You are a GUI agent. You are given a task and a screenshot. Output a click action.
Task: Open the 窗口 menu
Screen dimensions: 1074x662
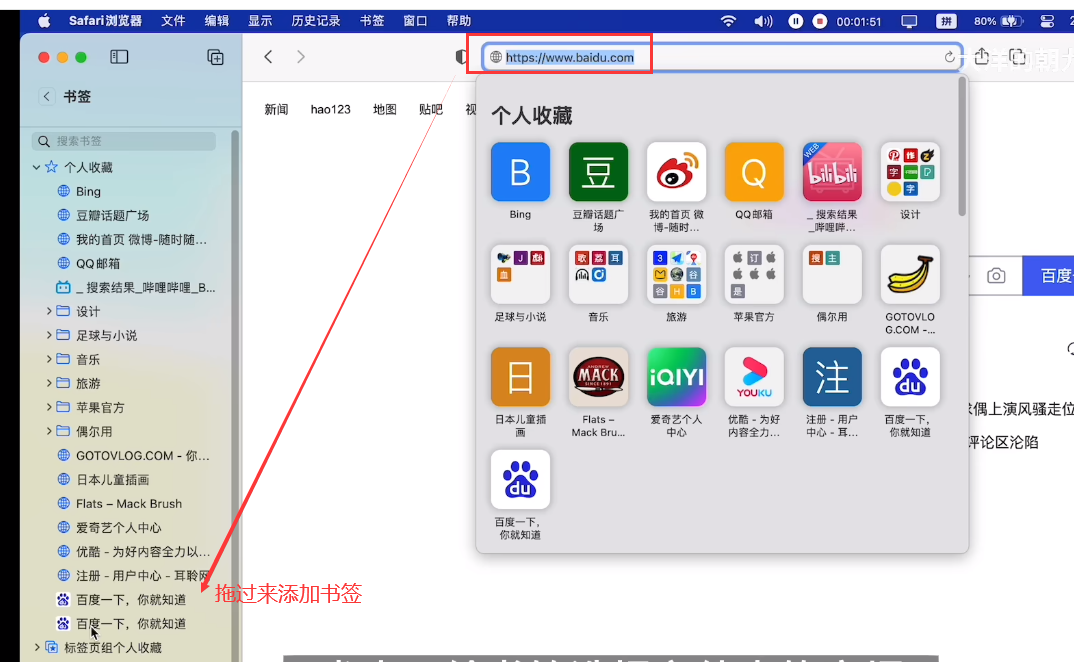(x=415, y=21)
